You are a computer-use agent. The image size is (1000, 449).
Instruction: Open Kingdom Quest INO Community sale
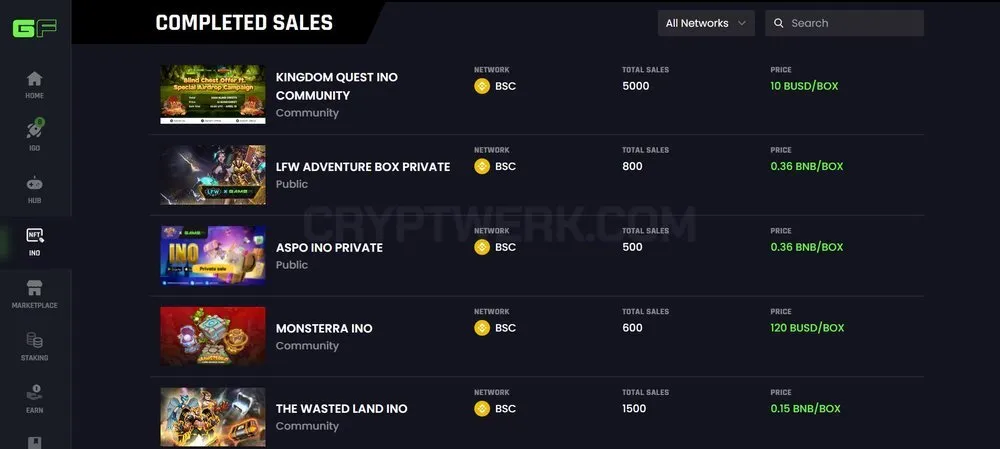[x=337, y=86]
